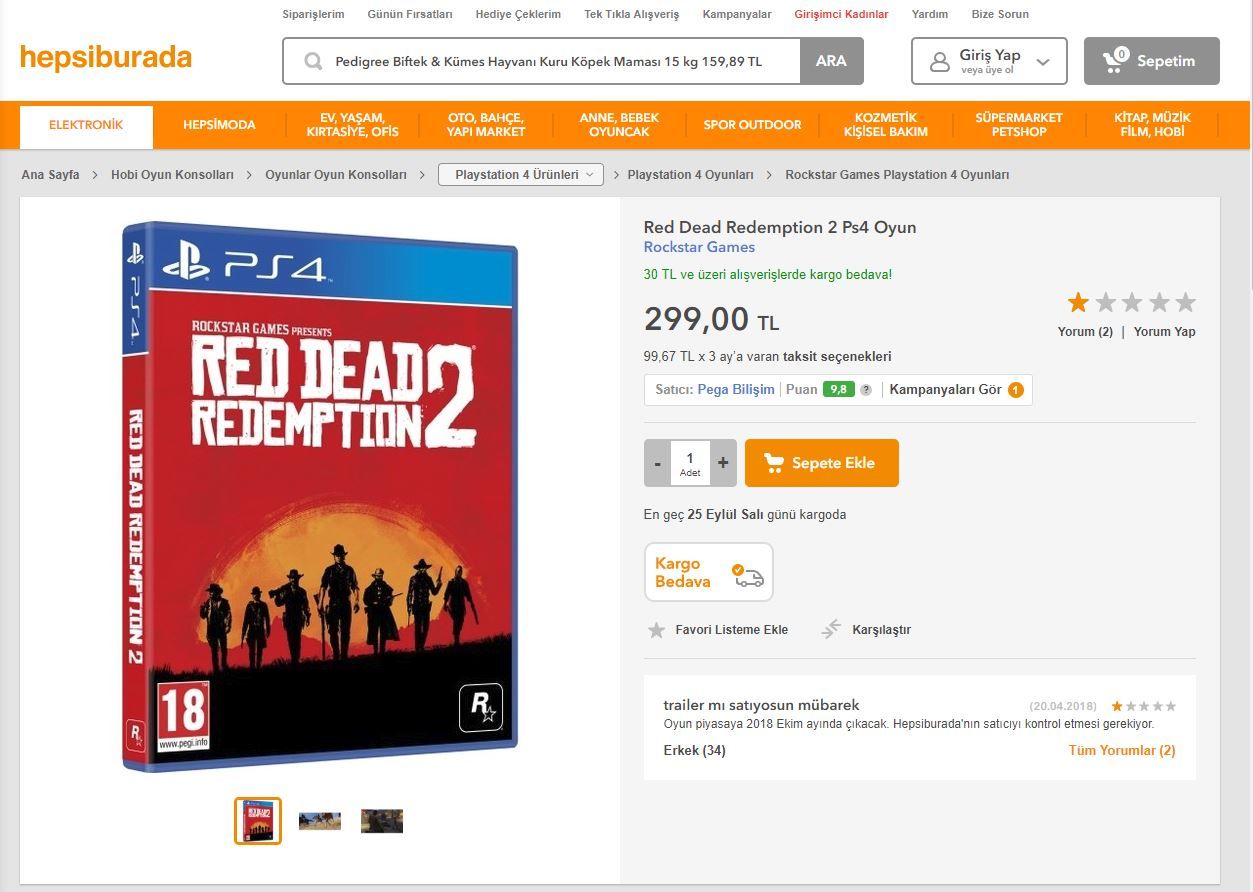Open Tüm Yorumlar to see all reviews
1253x892 pixels.
pyautogui.click(x=1121, y=750)
